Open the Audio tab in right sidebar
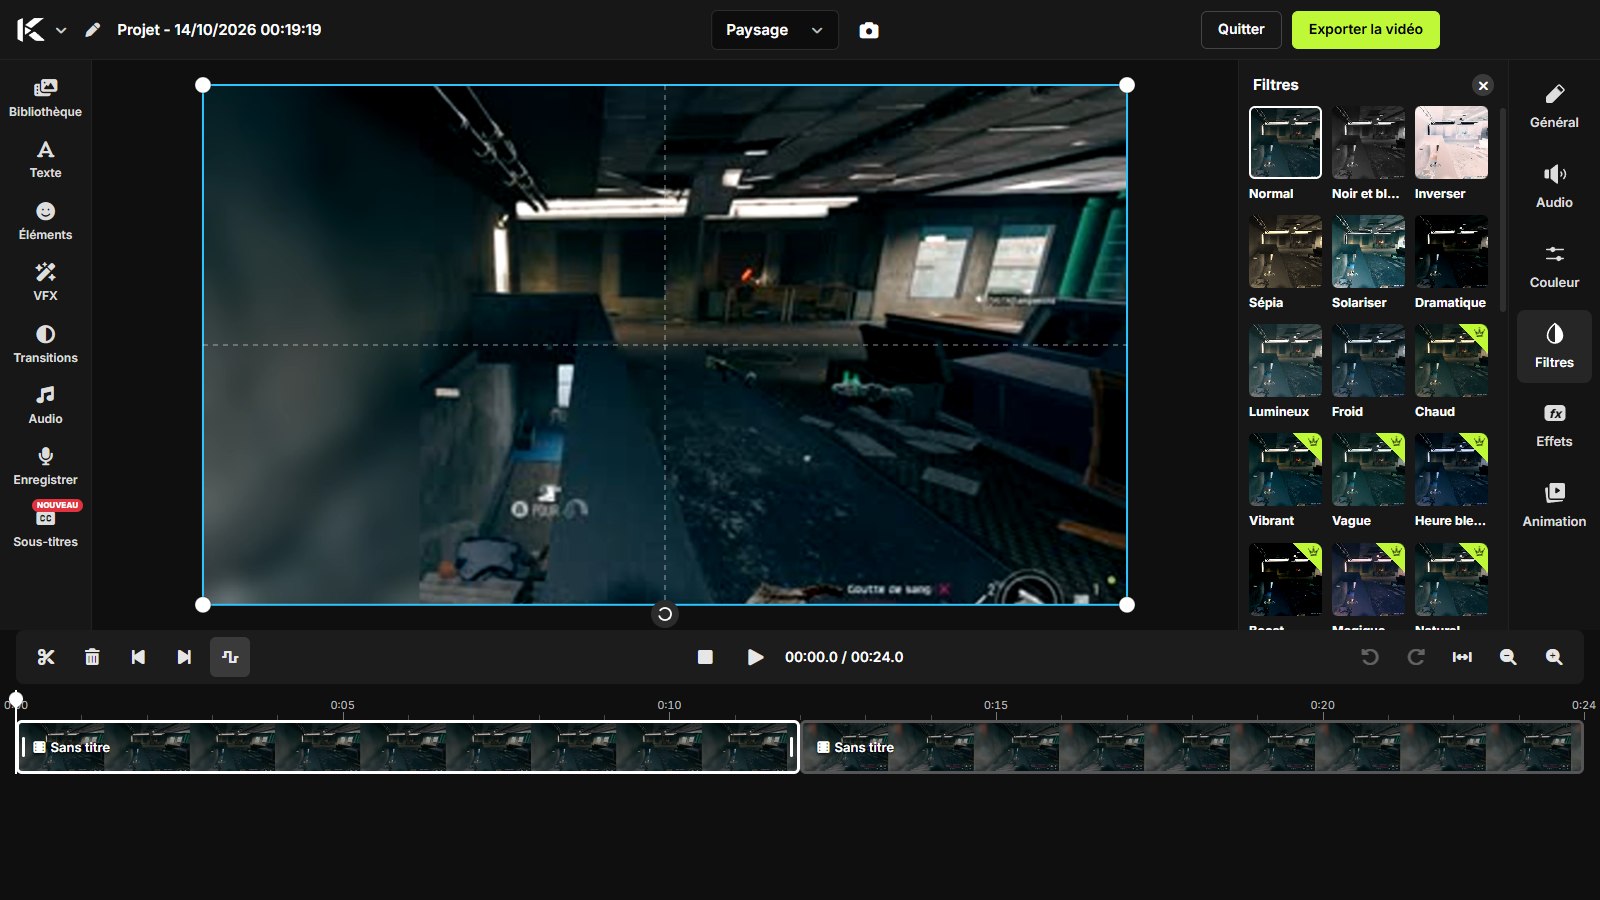1600x900 pixels. [1554, 187]
